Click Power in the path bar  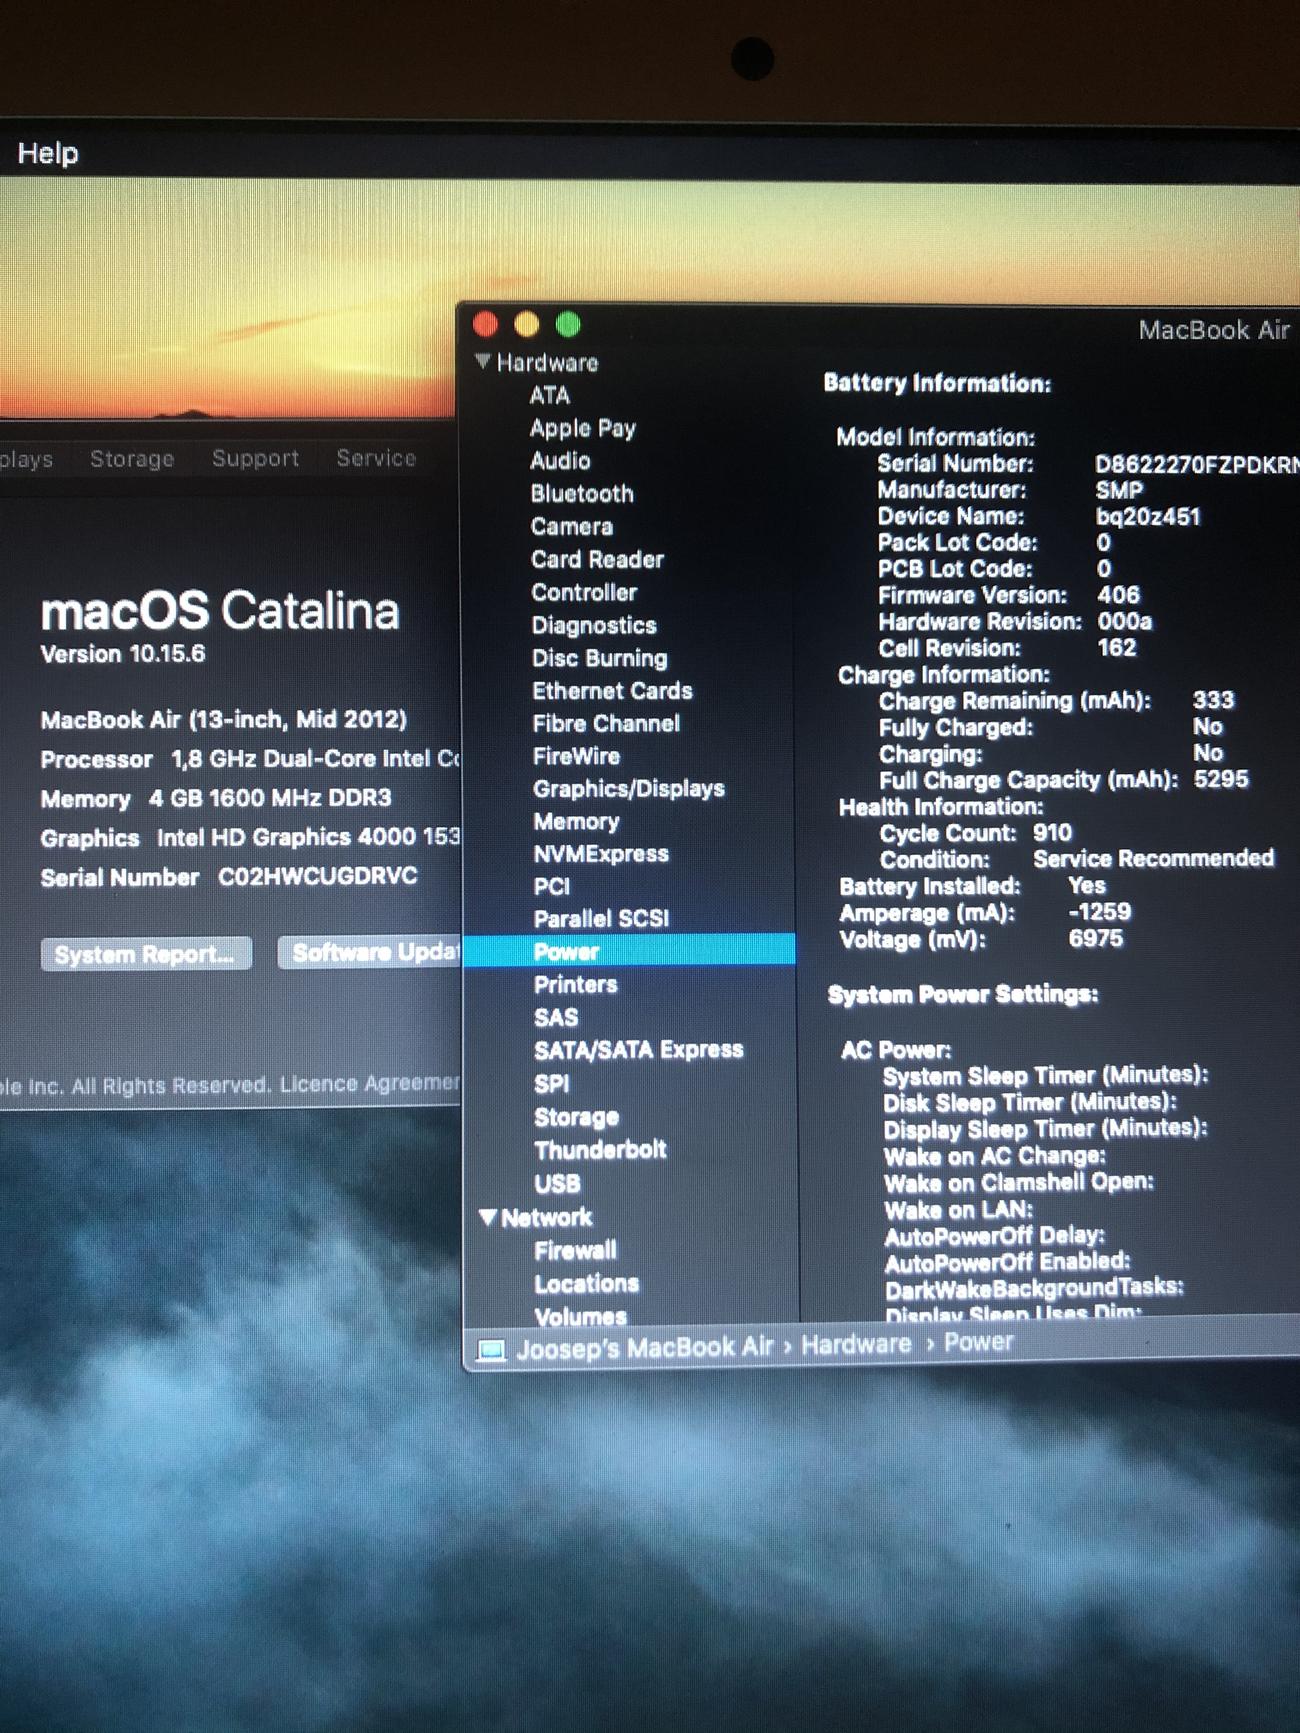[x=978, y=1342]
